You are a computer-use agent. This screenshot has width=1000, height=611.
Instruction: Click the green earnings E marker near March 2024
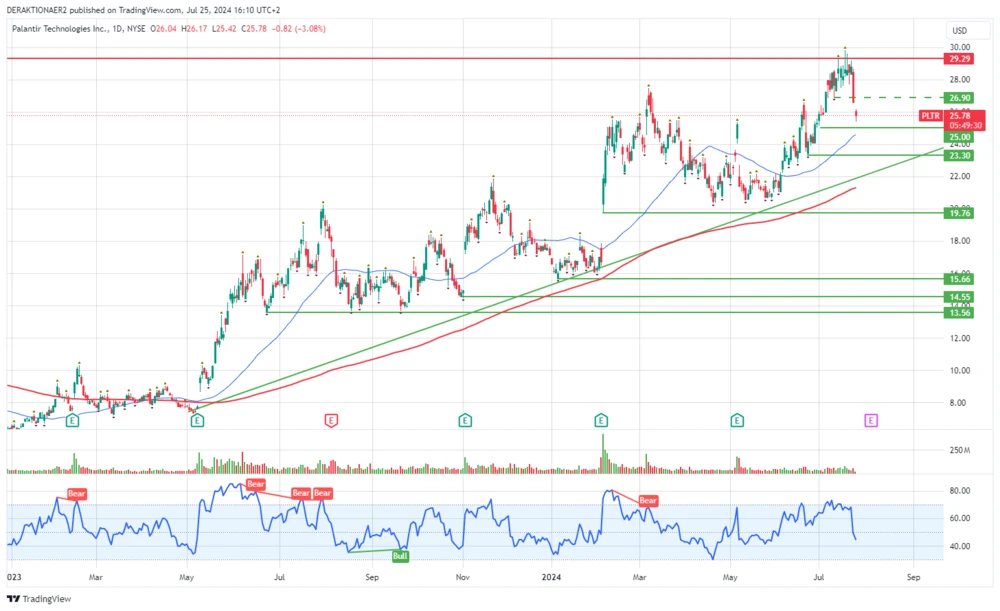click(x=600, y=421)
